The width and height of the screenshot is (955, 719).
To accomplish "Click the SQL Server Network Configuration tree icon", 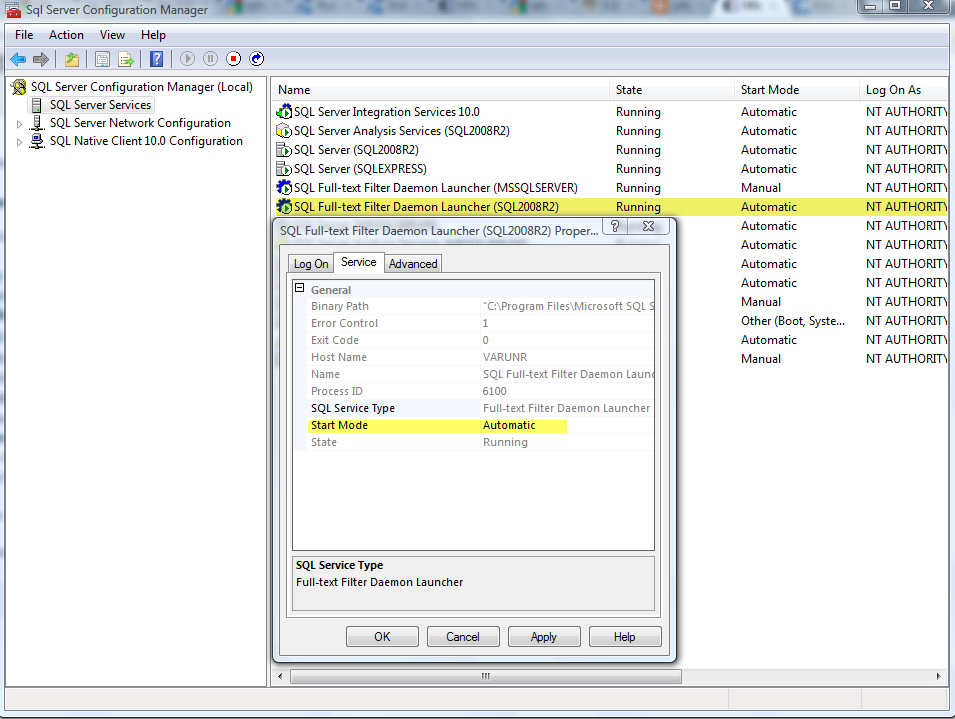I will (37, 123).
